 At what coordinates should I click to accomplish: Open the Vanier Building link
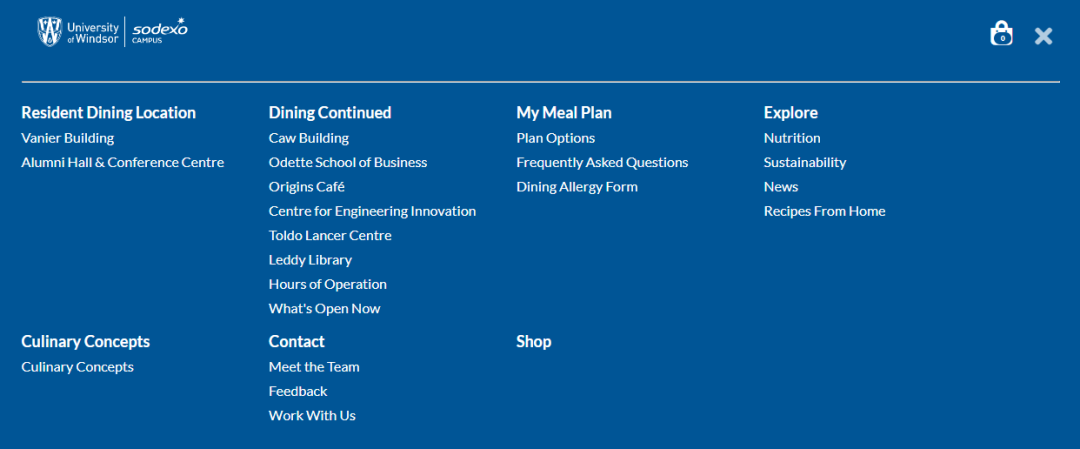[x=68, y=138]
